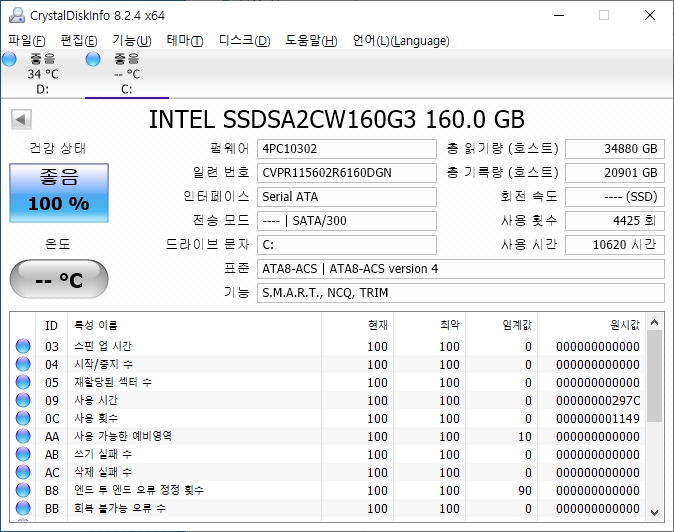
Task: Click the power on hours value 10620 시간
Action: click(615, 245)
